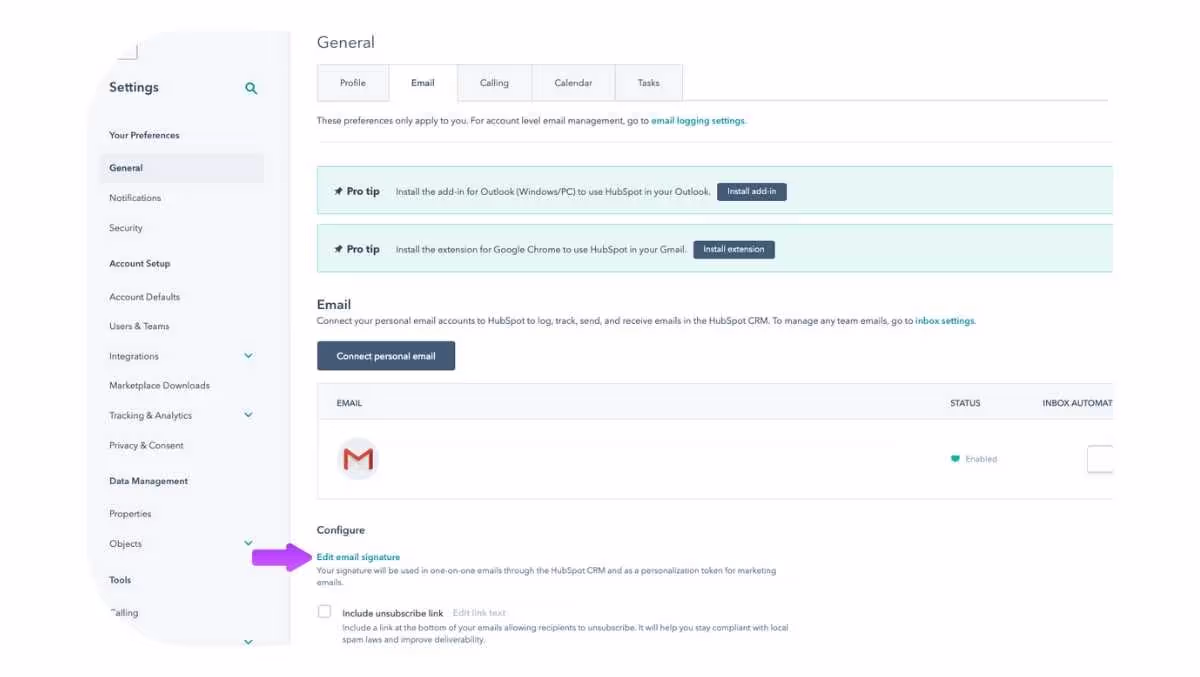Expand the Integrations sidebar section
1200x677 pixels.
[248, 356]
